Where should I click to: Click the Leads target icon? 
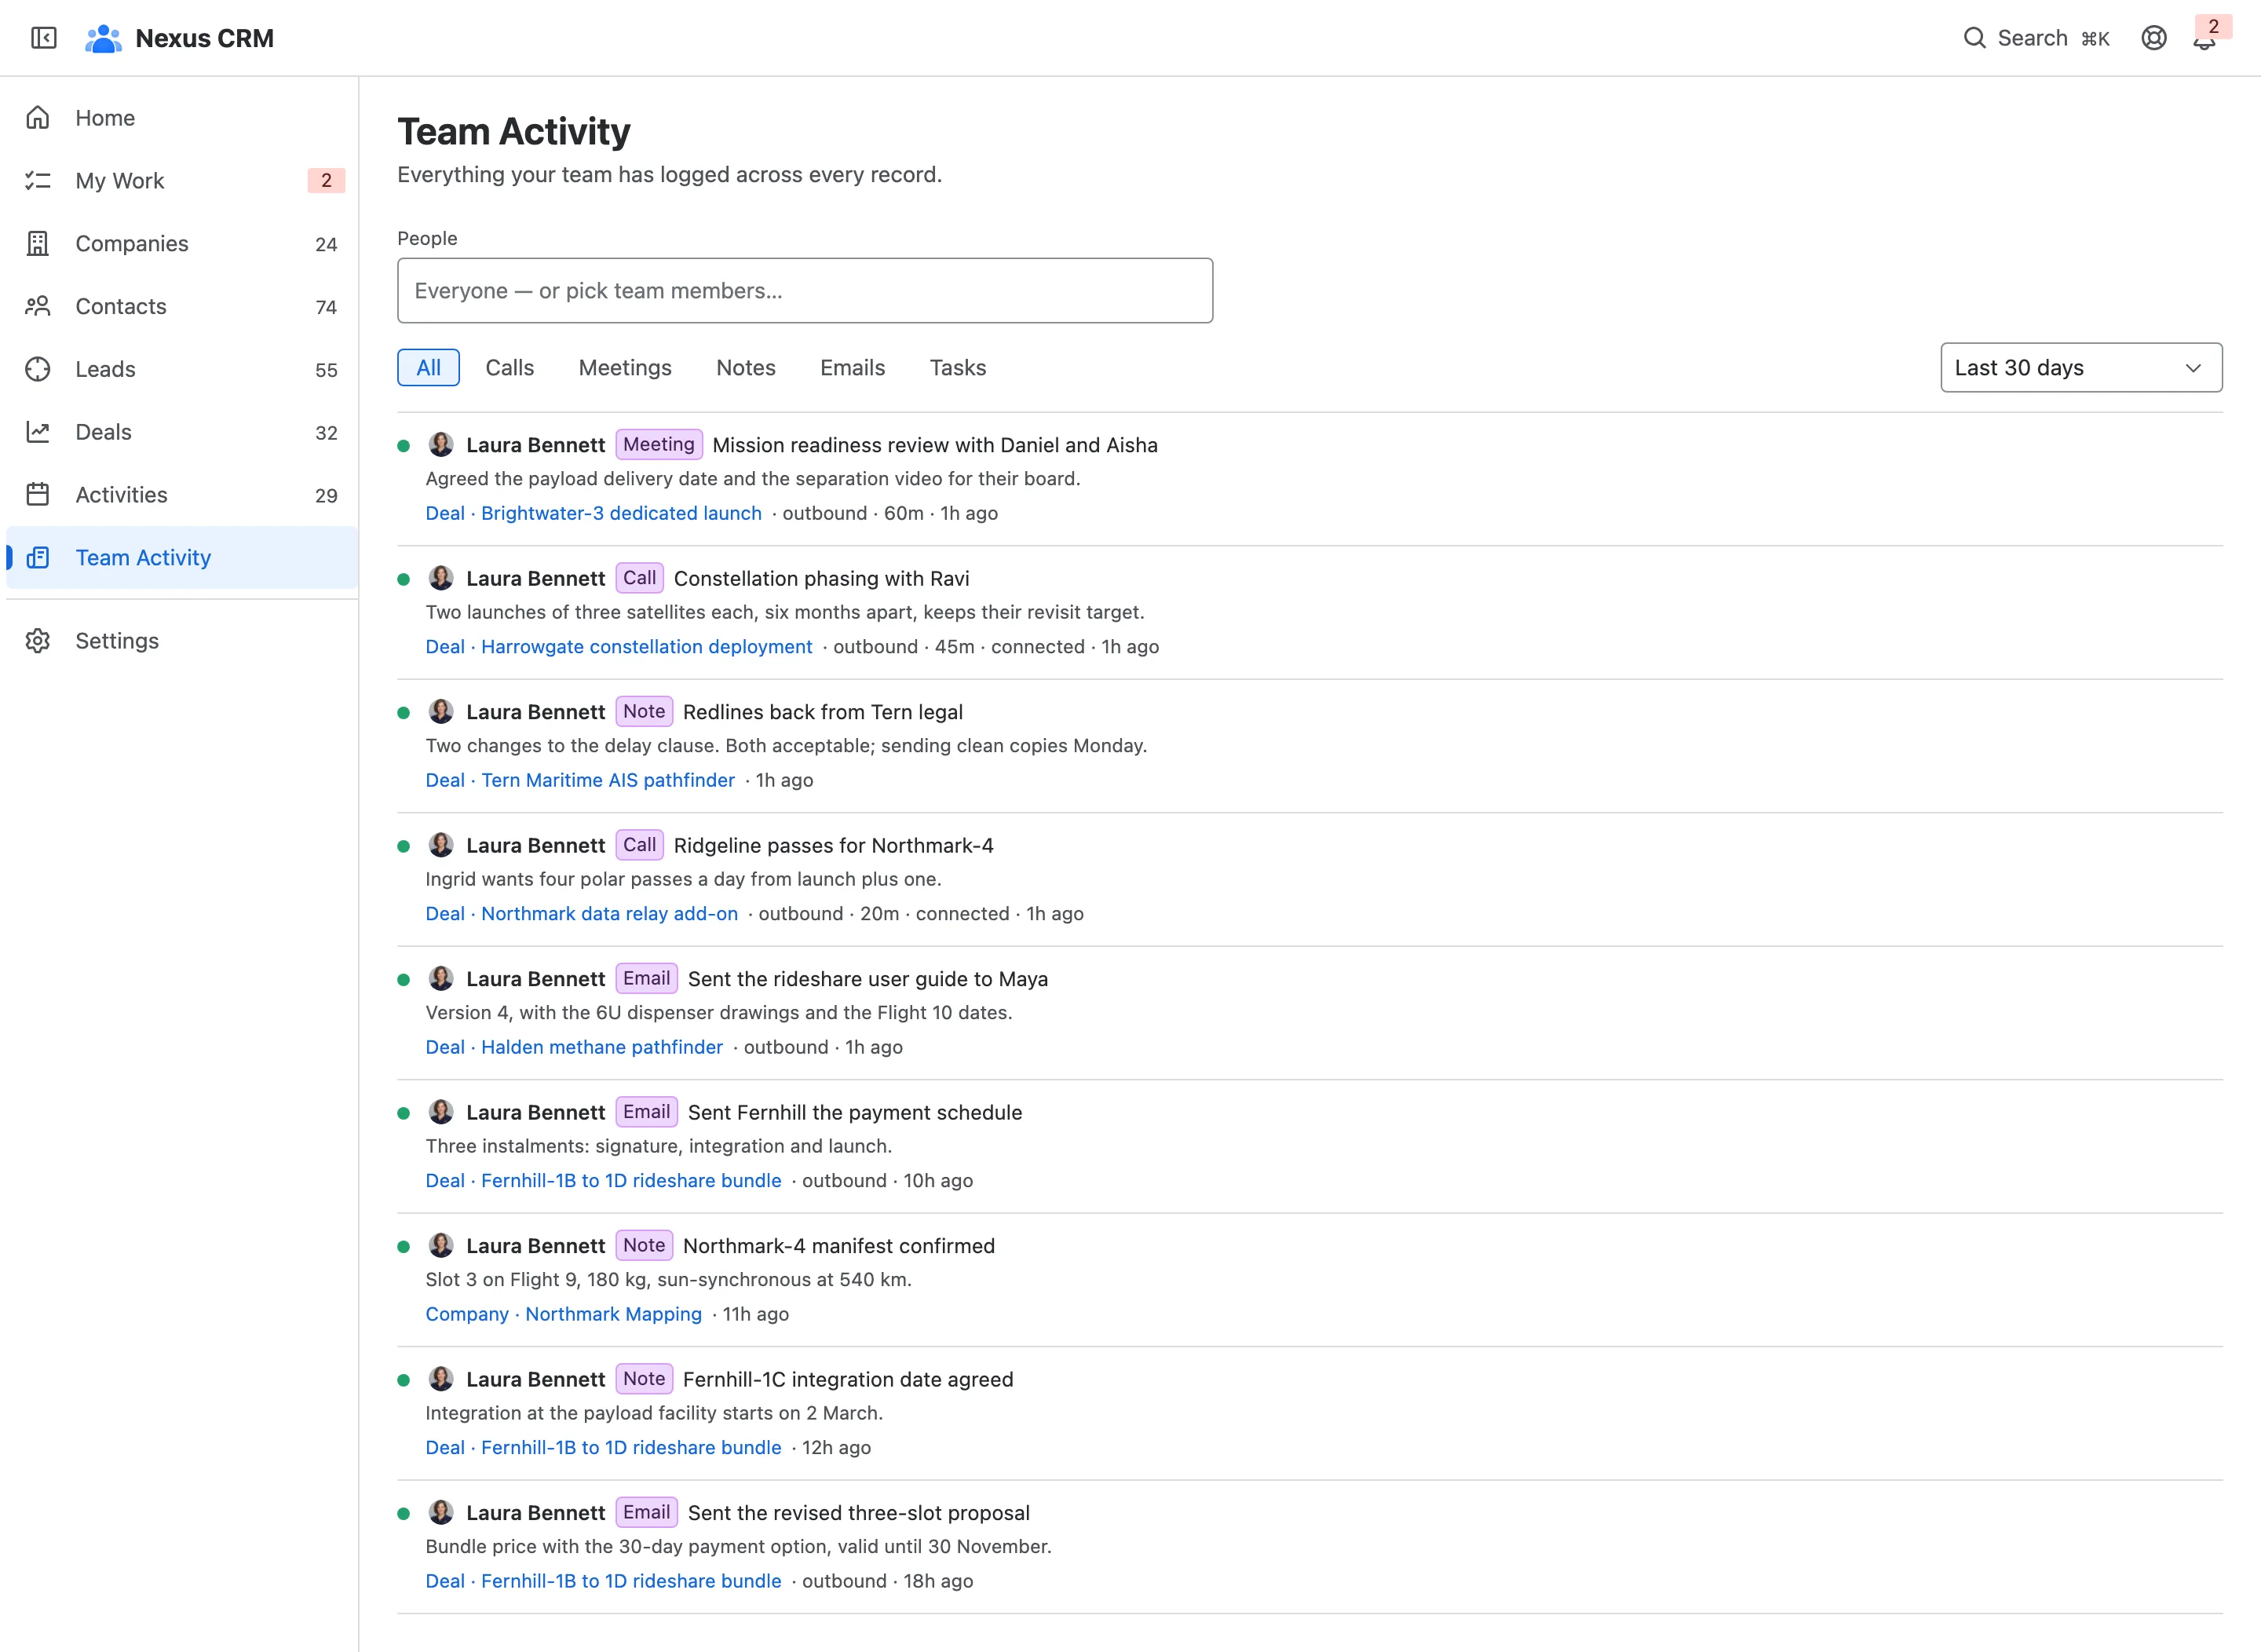[x=38, y=369]
